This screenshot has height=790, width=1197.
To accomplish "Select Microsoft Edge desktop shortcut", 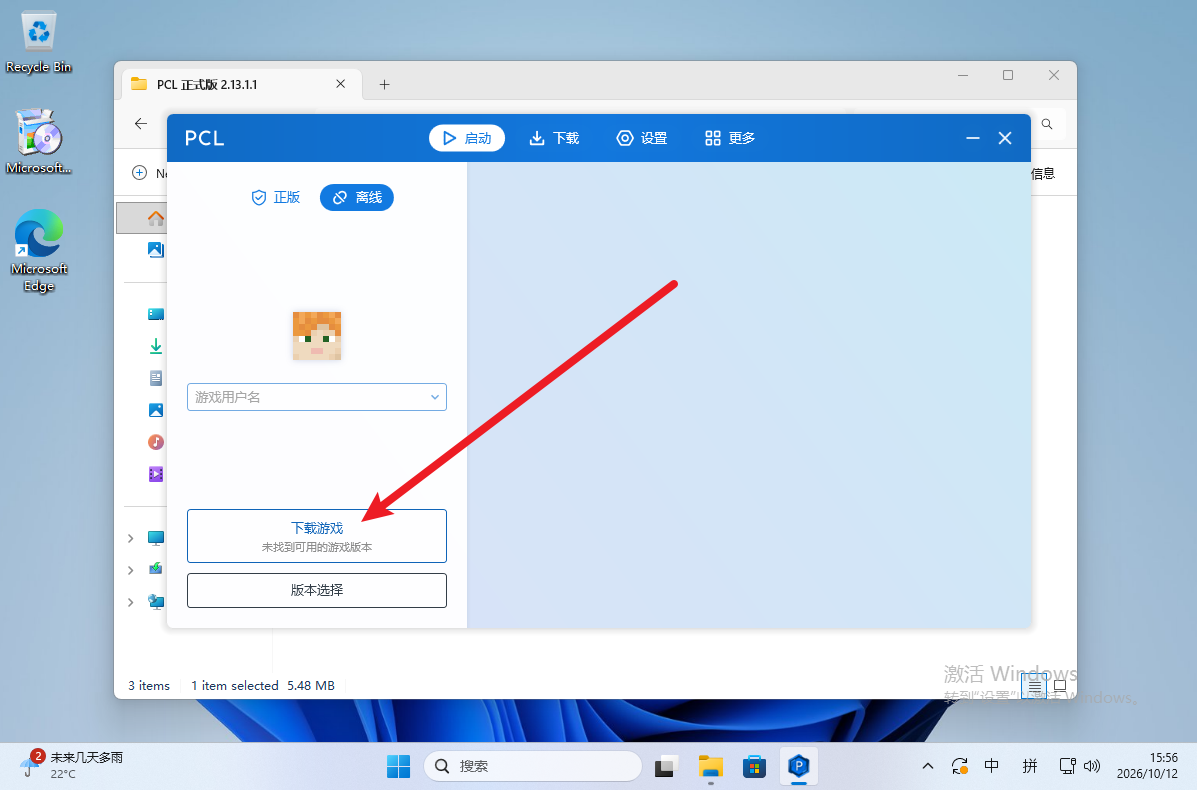I will click(38, 251).
